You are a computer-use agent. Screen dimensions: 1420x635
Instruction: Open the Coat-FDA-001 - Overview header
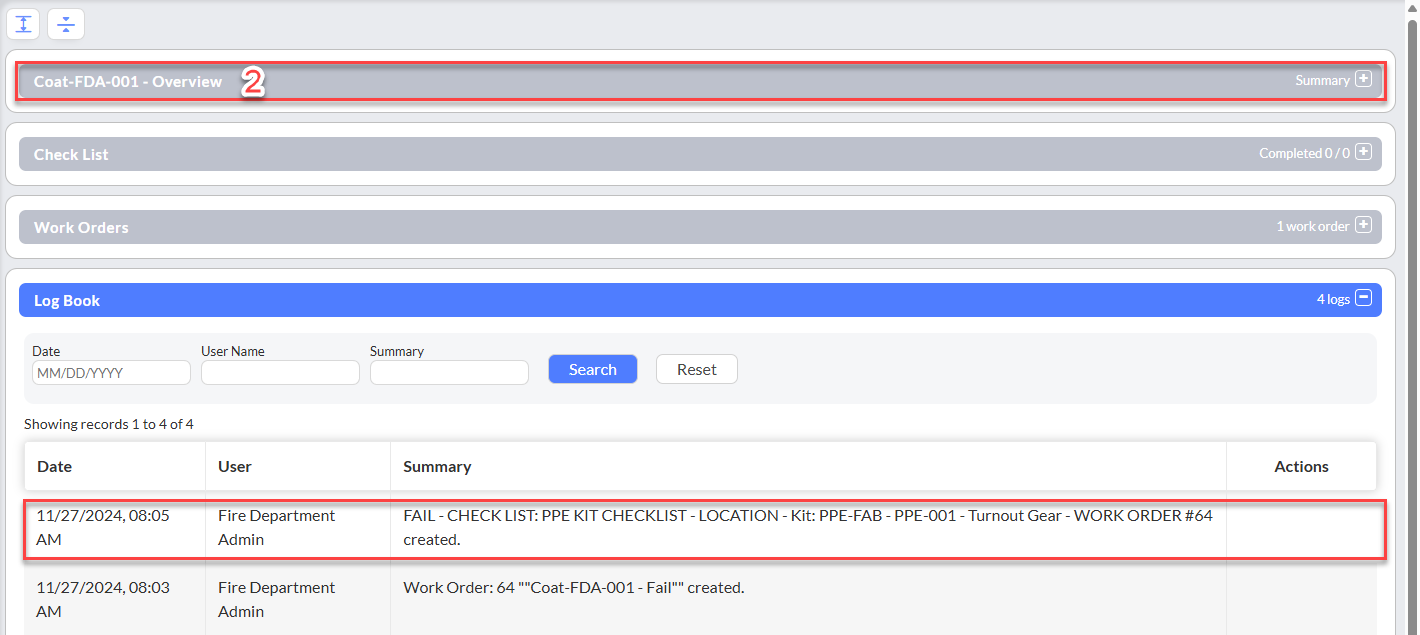coord(128,82)
